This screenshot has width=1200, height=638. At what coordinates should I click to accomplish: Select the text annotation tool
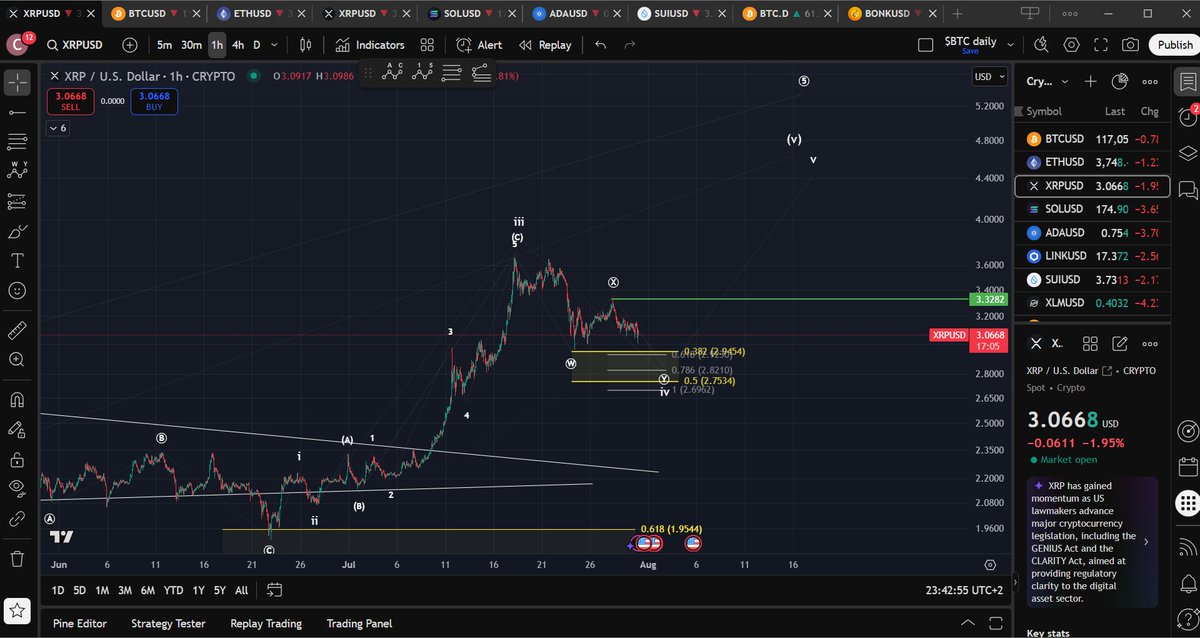tap(17, 261)
